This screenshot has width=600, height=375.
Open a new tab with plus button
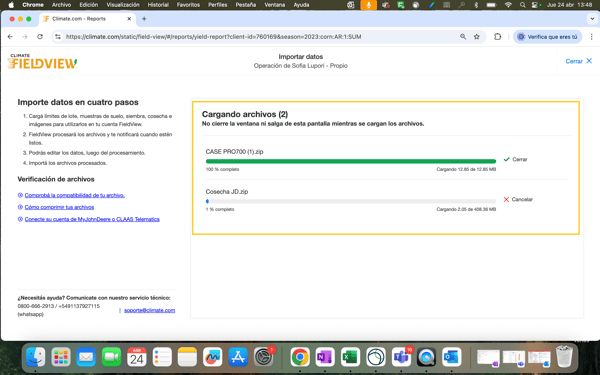pos(144,19)
